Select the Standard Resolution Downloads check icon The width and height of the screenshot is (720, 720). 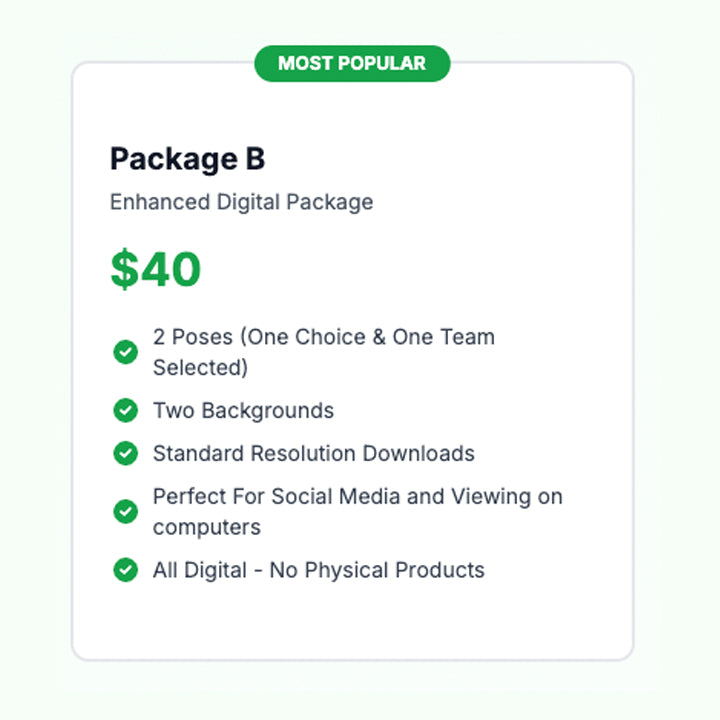click(125, 453)
